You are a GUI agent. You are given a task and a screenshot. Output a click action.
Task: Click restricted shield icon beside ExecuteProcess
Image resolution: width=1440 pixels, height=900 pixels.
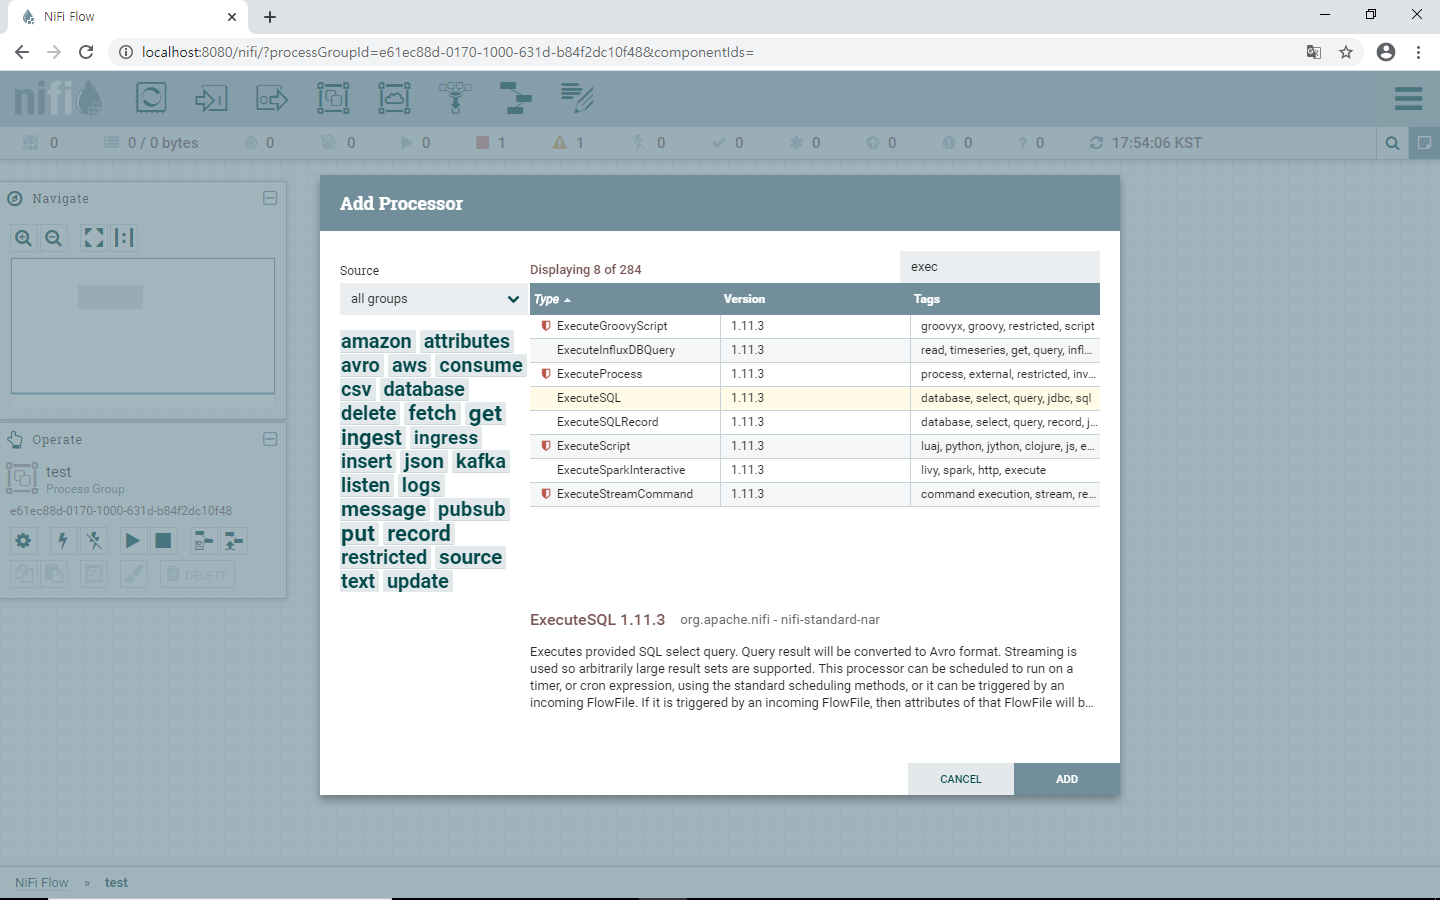(546, 374)
